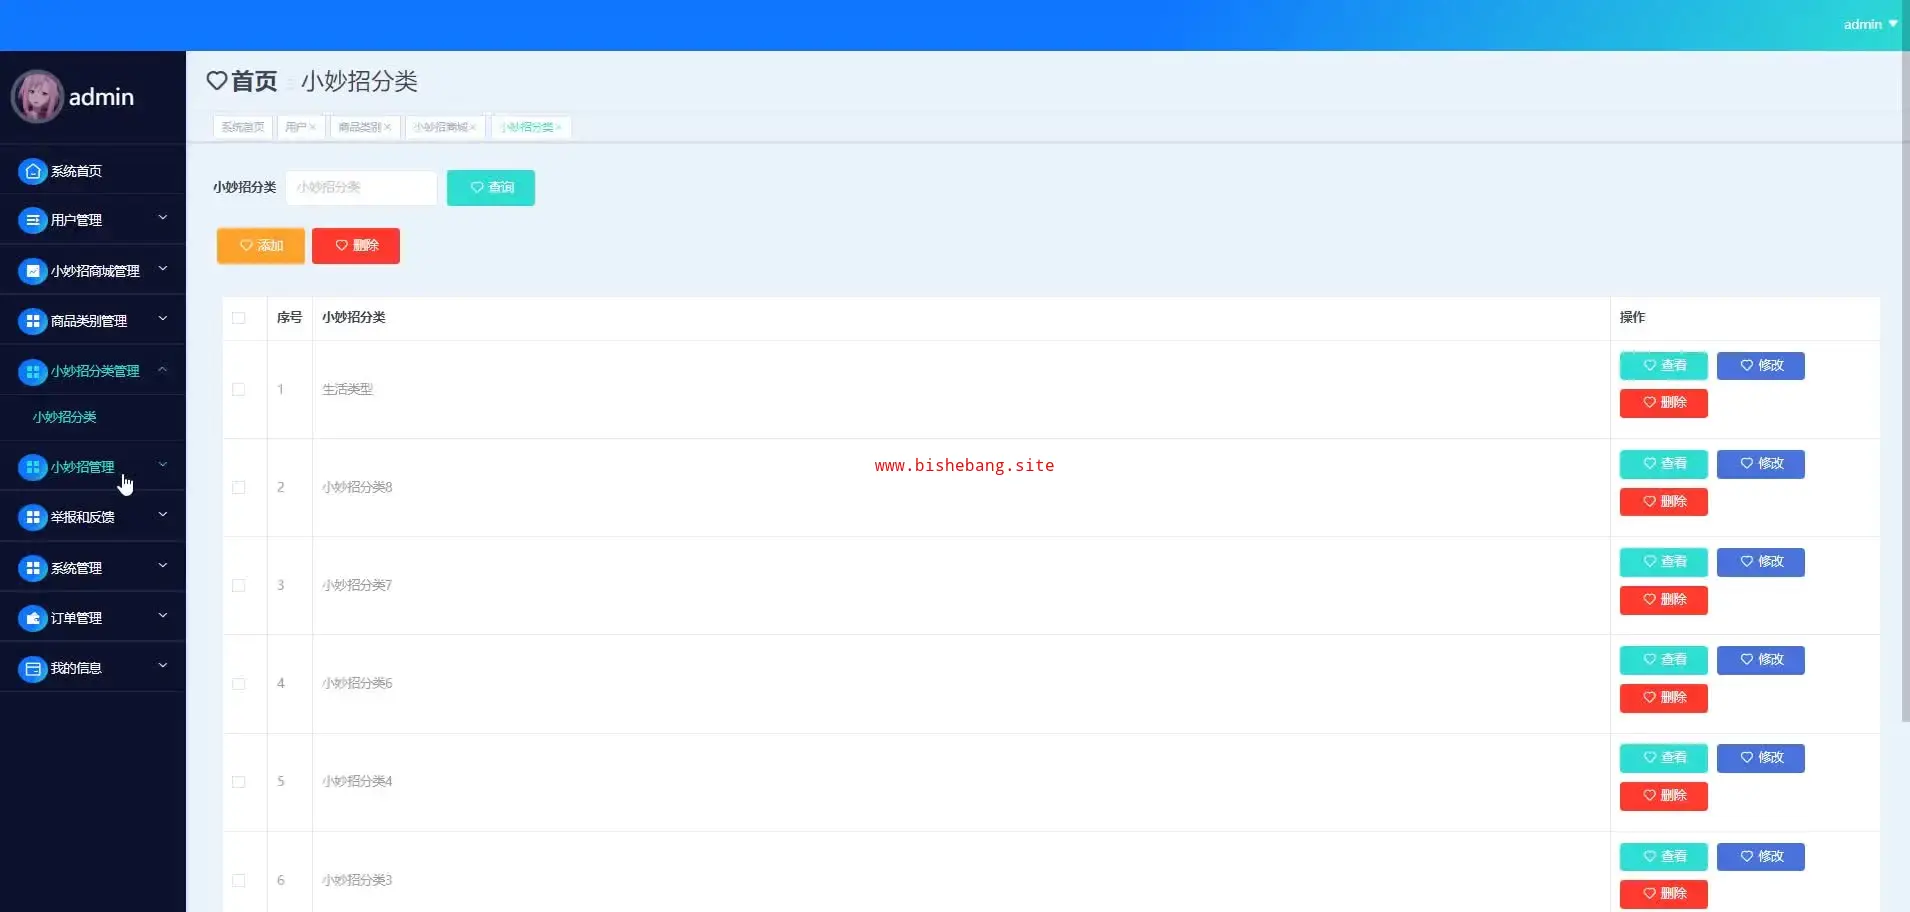The height and width of the screenshot is (912, 1910).
Task: Click the 订单管理 sidebar icon
Action: point(33,618)
